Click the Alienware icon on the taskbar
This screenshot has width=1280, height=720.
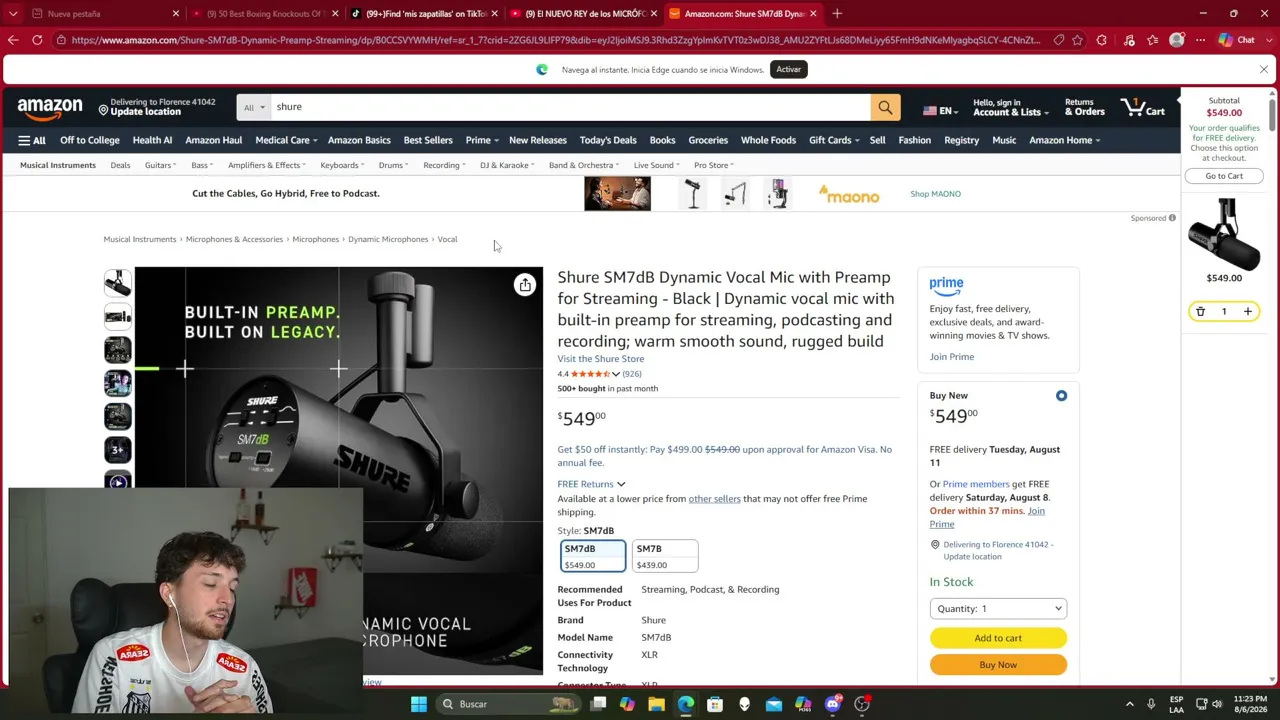(744, 704)
